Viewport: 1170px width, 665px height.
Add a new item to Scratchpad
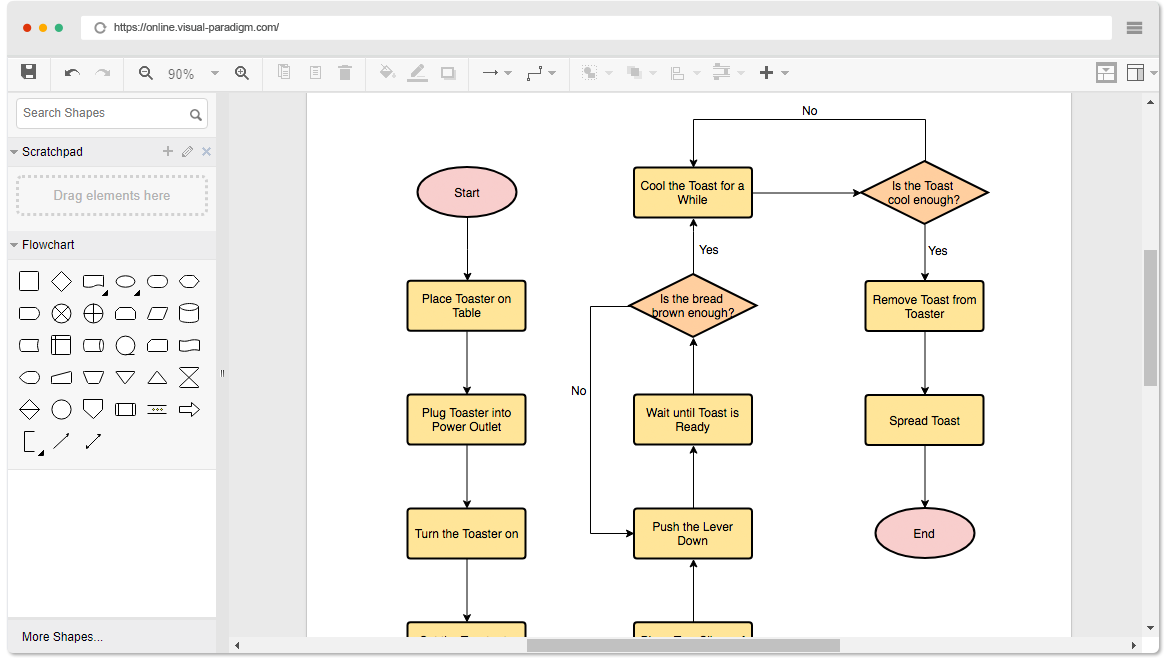pyautogui.click(x=167, y=151)
